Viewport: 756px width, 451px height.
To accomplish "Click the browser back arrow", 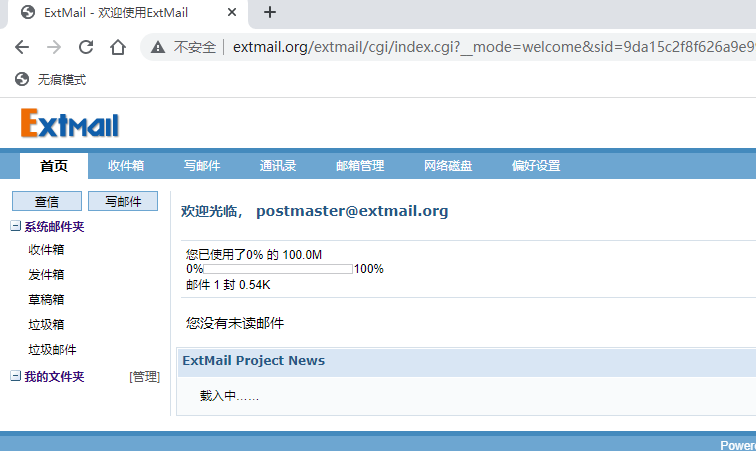I will 22,47.
